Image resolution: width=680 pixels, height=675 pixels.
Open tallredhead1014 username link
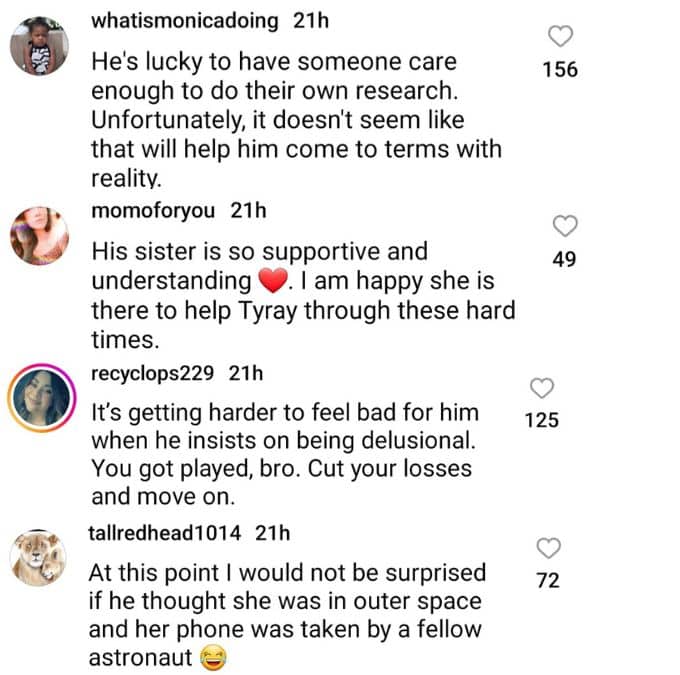click(165, 533)
